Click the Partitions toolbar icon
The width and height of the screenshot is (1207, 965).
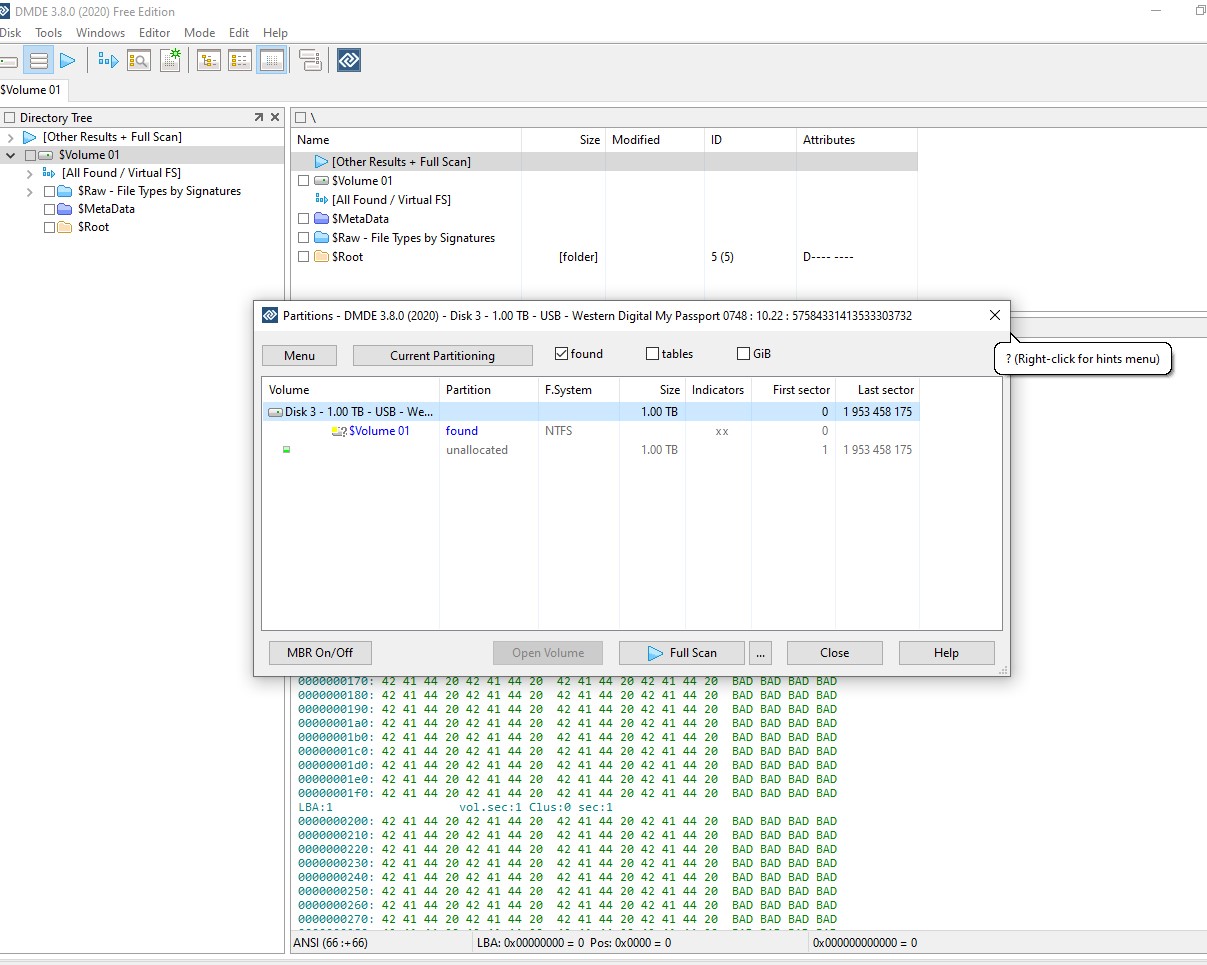[38, 61]
